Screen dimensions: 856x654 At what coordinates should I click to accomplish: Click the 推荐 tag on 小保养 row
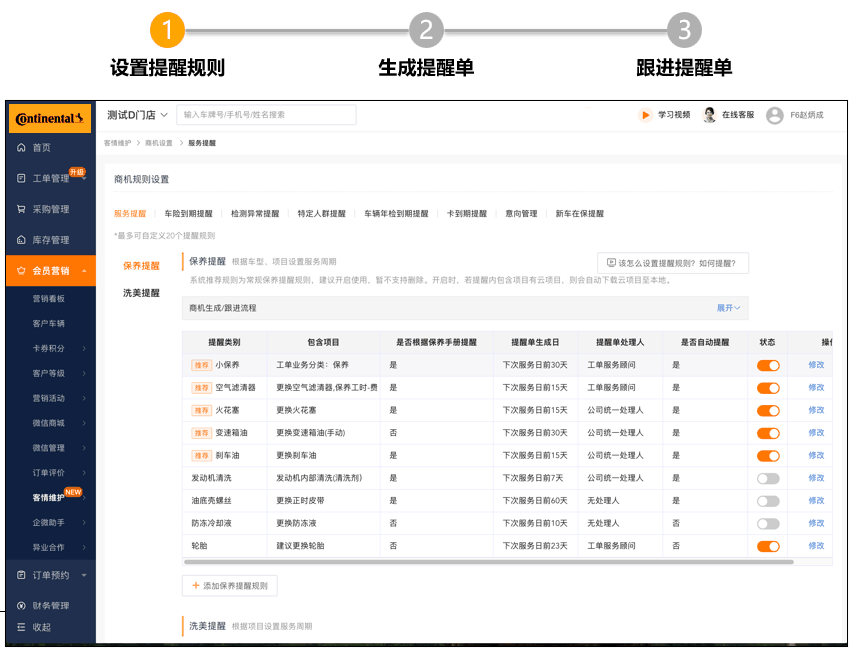click(201, 365)
